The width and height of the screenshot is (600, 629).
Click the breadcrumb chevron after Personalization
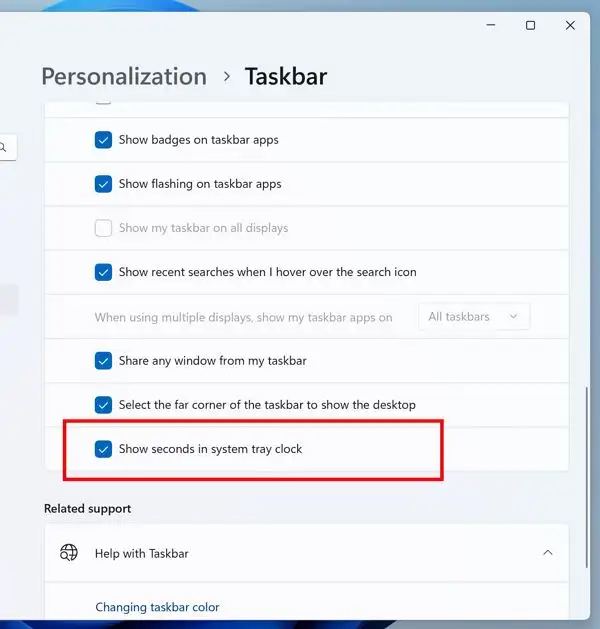[x=226, y=77]
